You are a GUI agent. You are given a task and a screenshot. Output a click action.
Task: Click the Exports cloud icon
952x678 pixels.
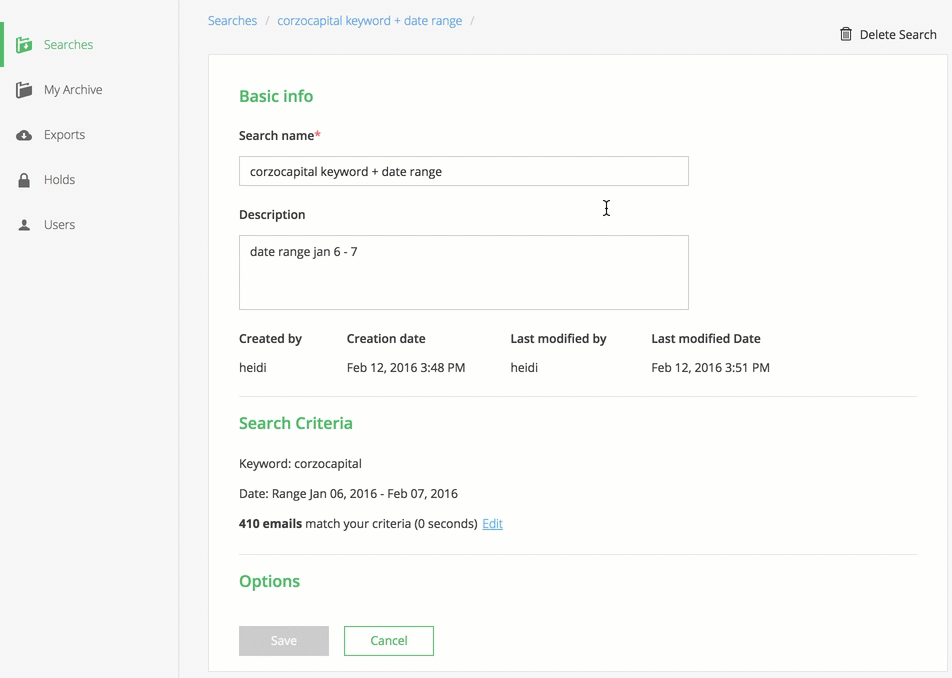pyautogui.click(x=23, y=134)
